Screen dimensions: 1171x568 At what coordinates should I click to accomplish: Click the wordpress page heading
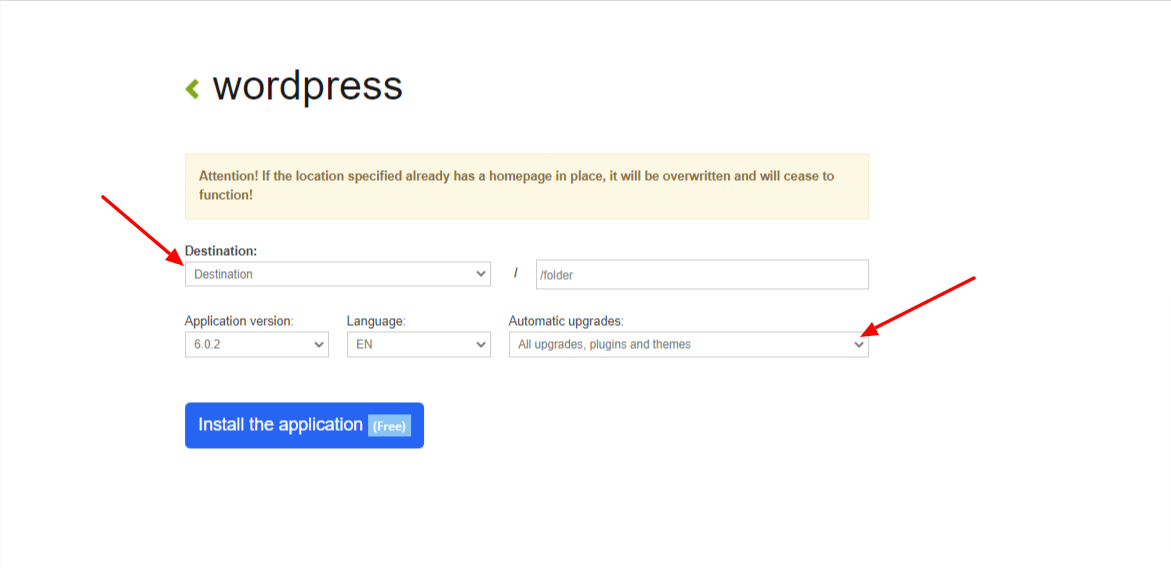click(x=308, y=87)
